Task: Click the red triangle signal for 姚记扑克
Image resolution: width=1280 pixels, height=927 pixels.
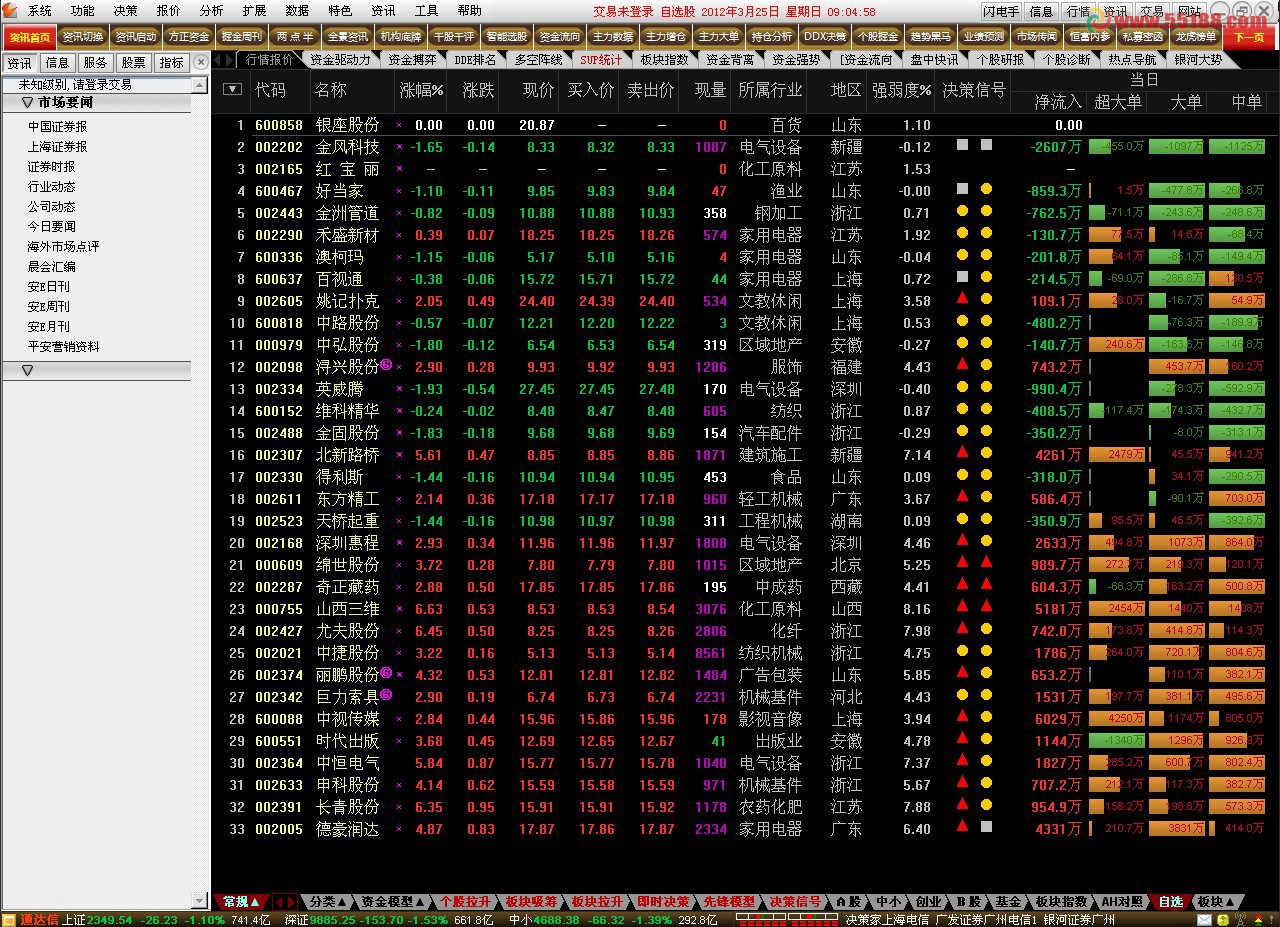Action: coord(962,299)
